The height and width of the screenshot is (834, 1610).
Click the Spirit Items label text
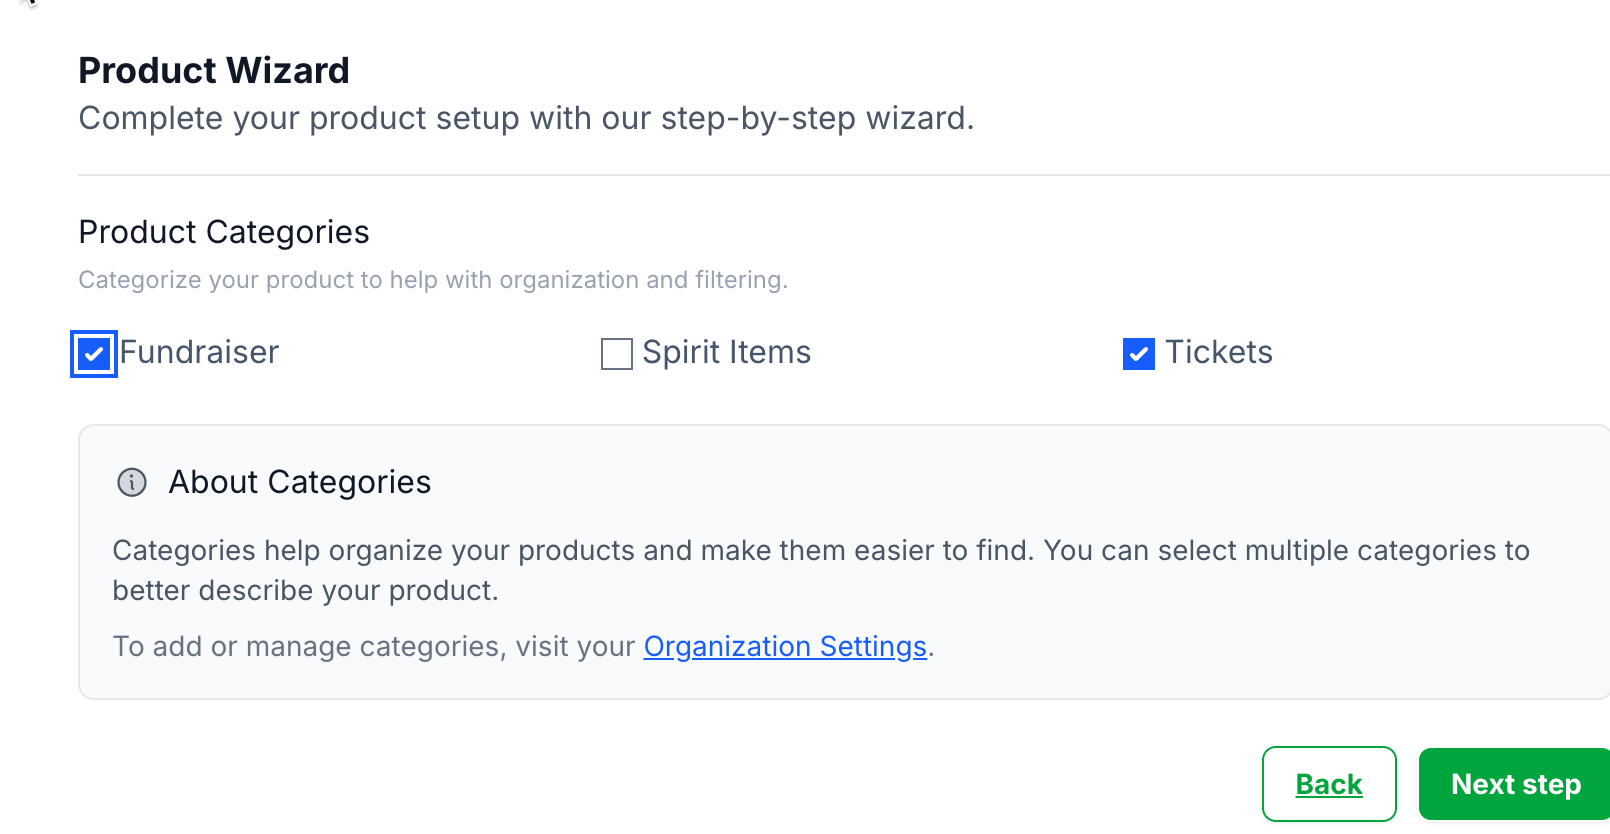point(726,353)
